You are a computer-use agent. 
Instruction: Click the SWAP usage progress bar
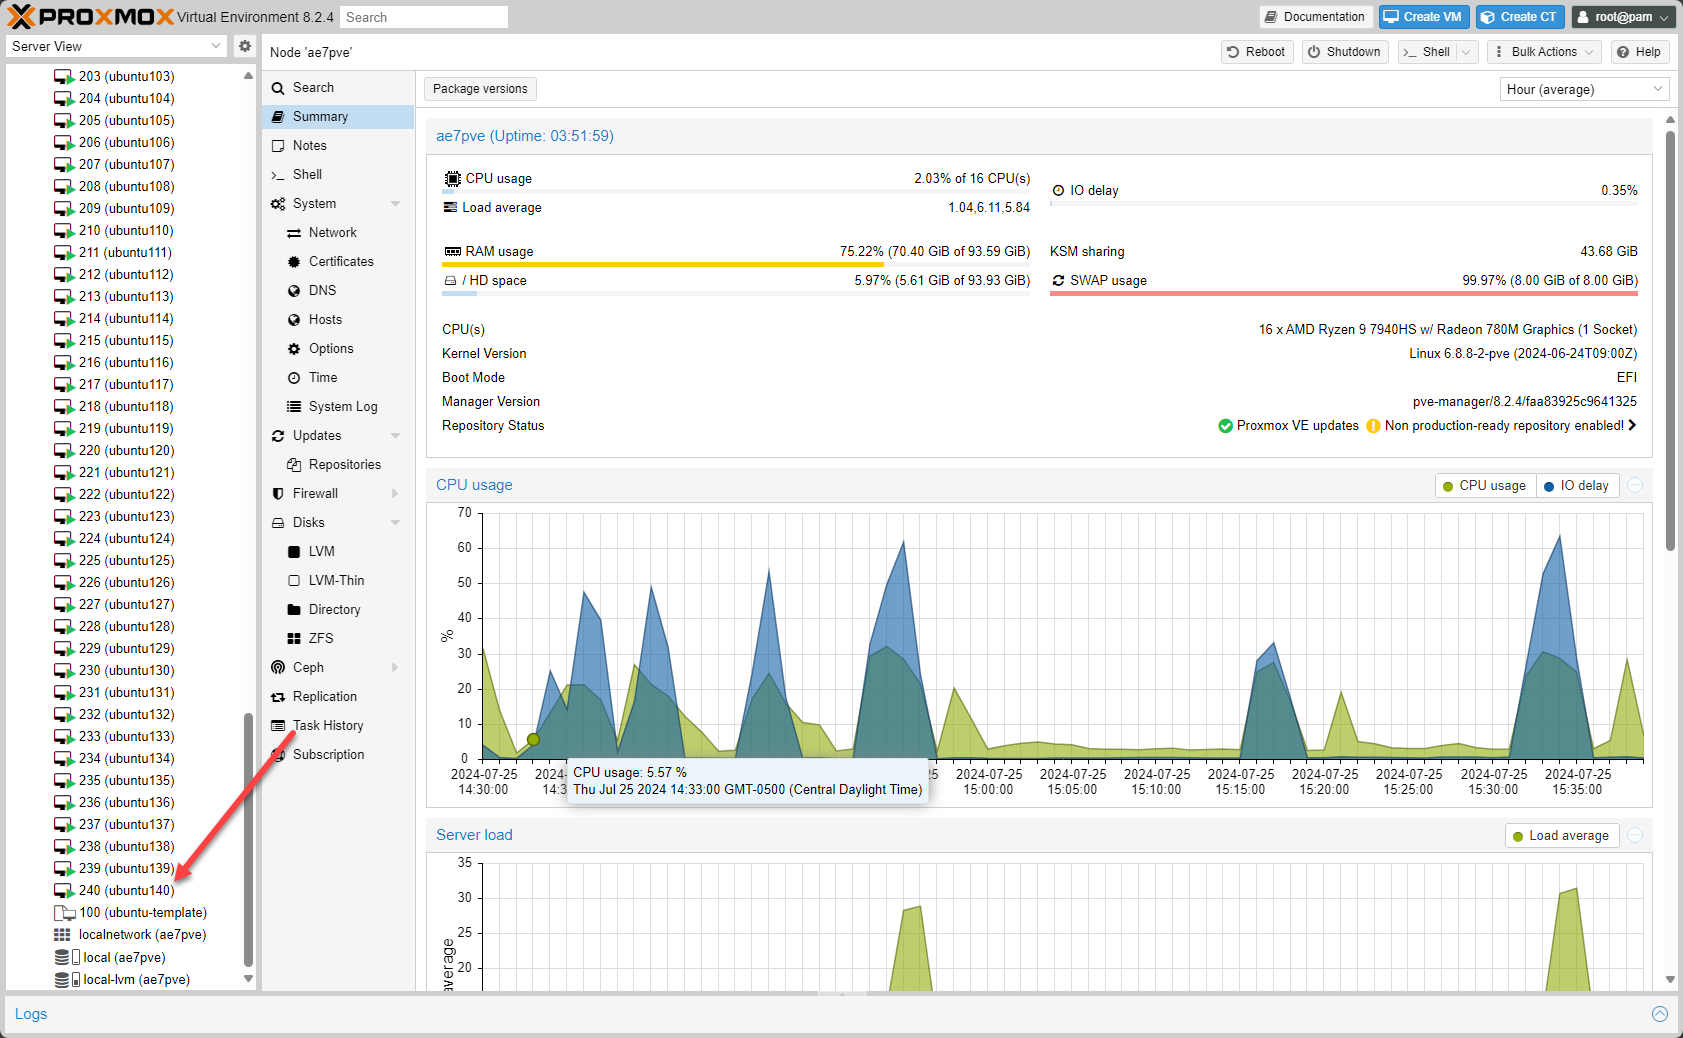pos(1343,294)
